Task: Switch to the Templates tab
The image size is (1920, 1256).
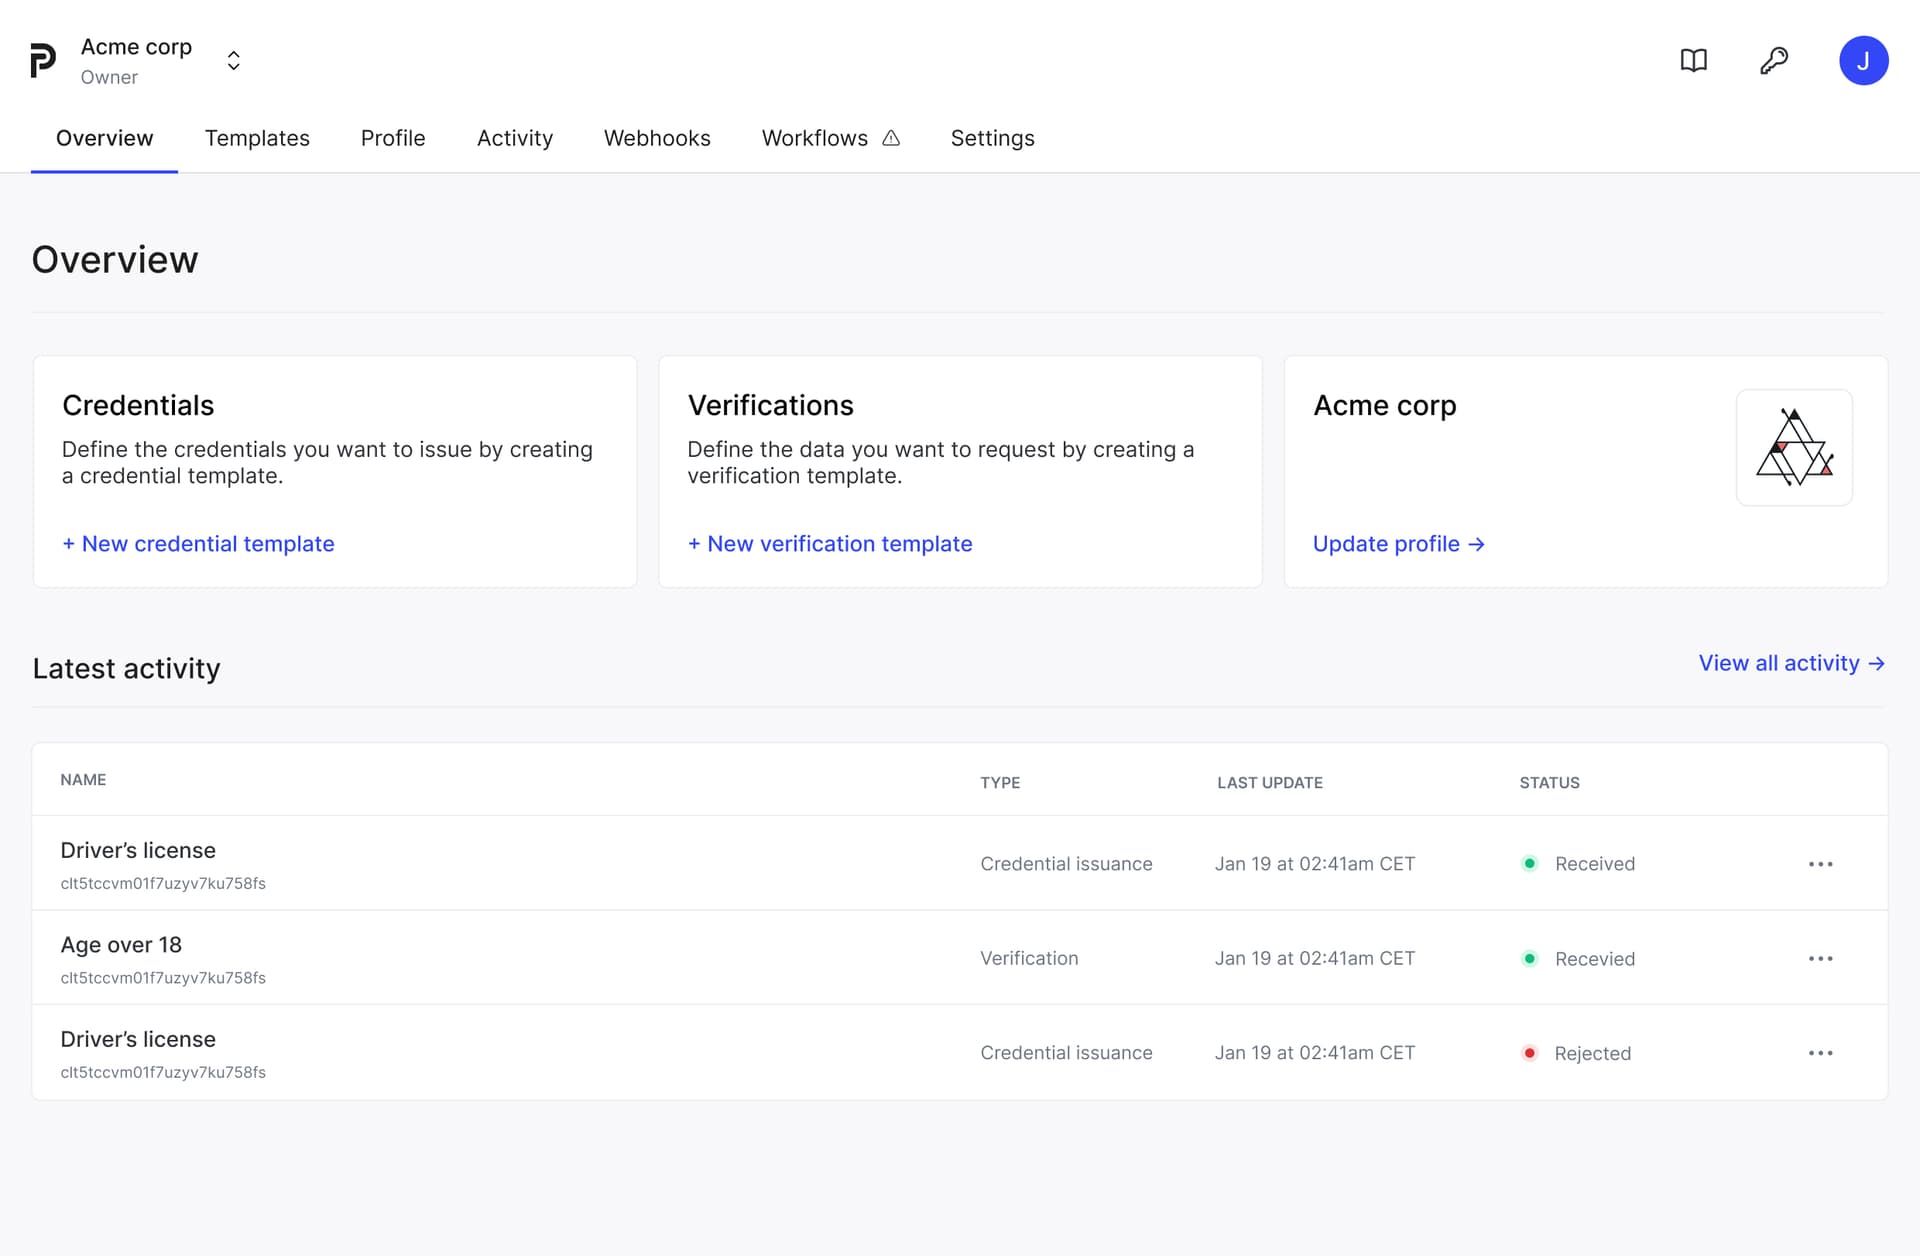Action: pos(257,138)
